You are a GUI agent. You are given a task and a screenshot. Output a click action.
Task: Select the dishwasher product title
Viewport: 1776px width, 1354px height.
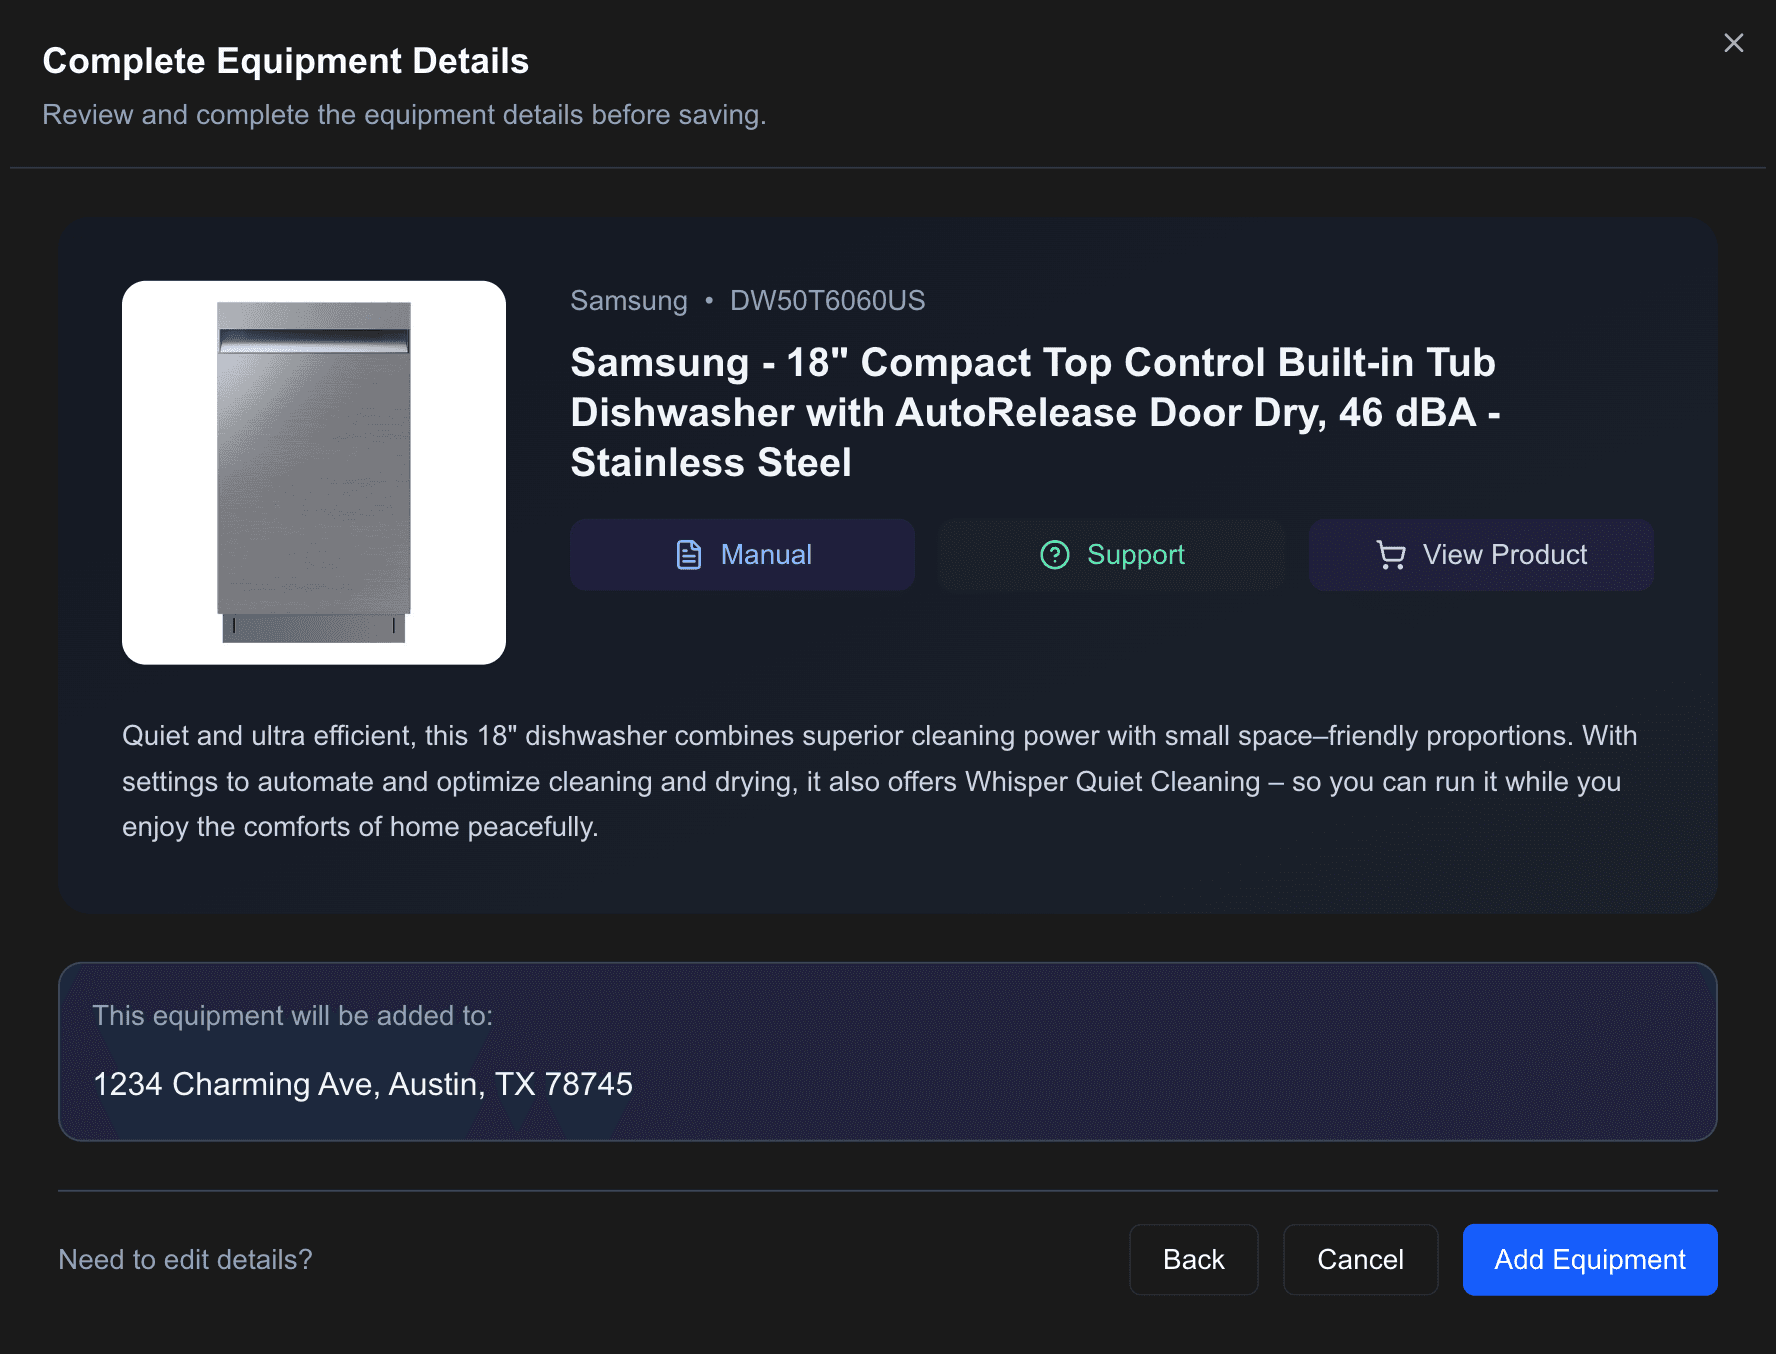[x=1032, y=411]
